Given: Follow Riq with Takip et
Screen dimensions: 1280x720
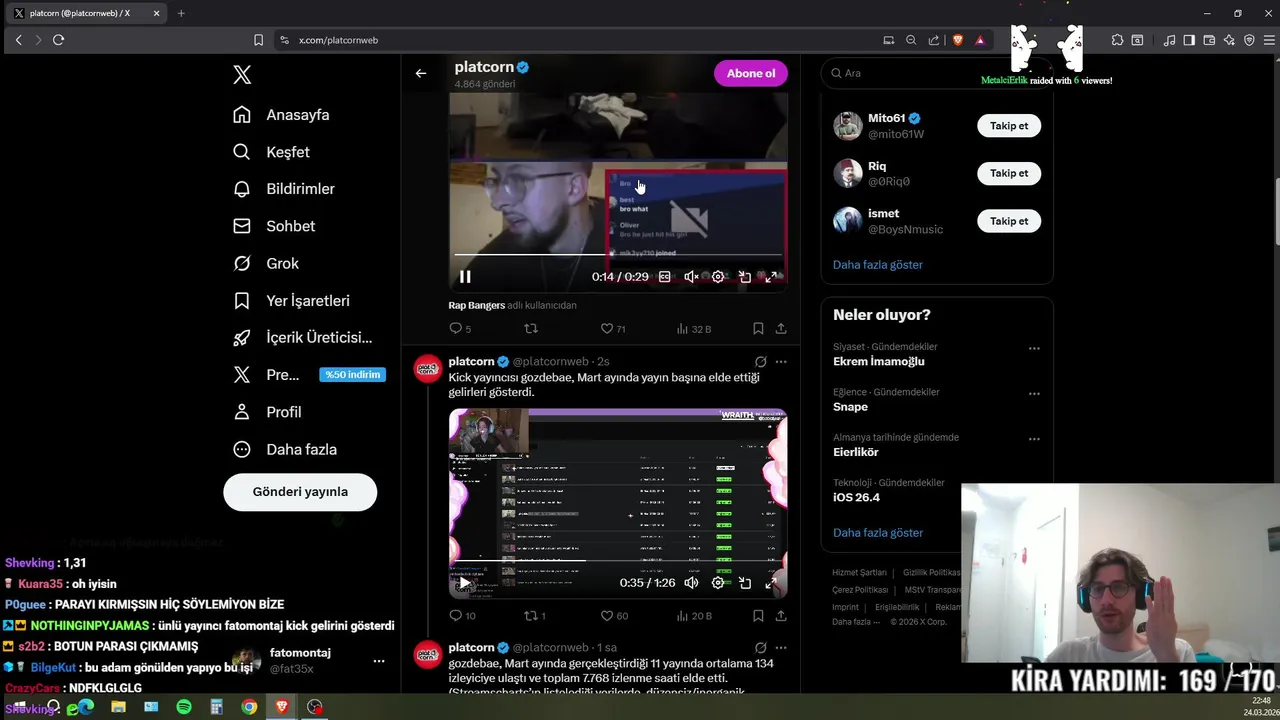Looking at the screenshot, I should point(1009,173).
